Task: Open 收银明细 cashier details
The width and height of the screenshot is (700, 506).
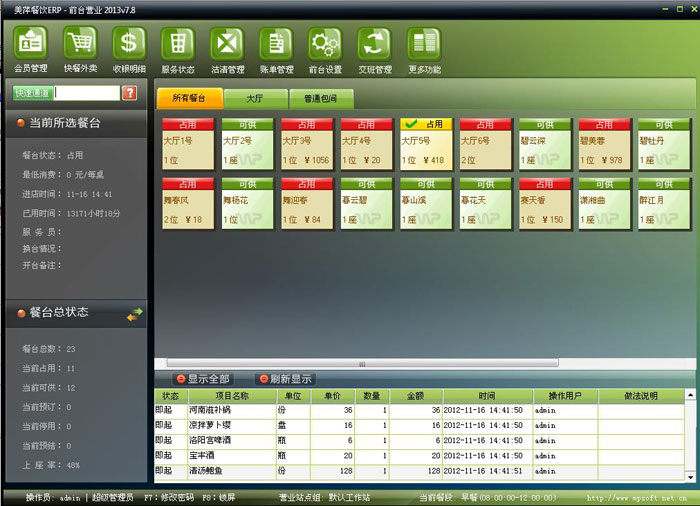Action: 129,44
